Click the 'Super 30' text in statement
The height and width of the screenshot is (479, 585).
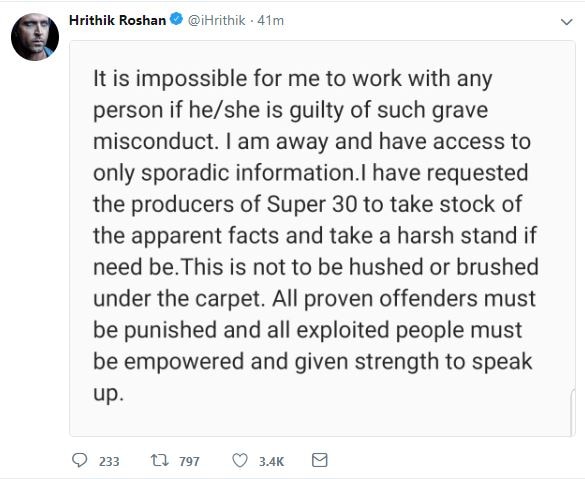coord(312,204)
